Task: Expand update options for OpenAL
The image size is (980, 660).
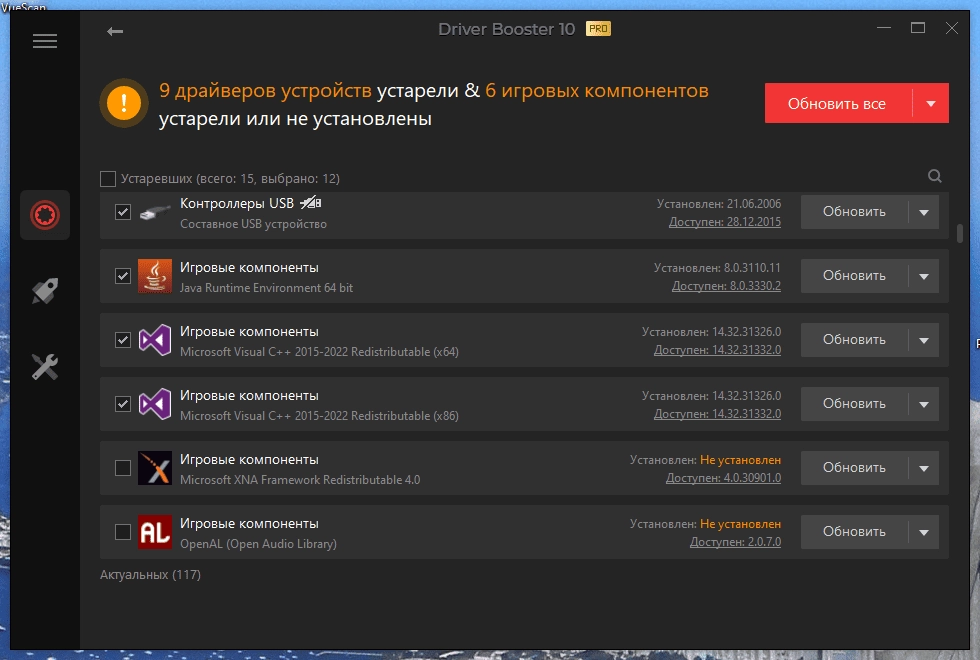Action: point(924,532)
